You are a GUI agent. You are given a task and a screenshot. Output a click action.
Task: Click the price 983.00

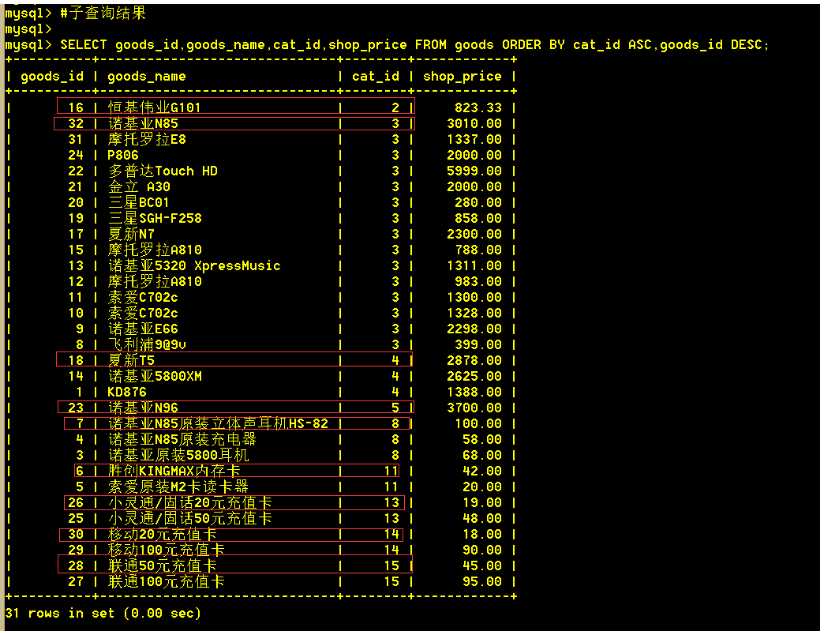pyautogui.click(x=478, y=281)
